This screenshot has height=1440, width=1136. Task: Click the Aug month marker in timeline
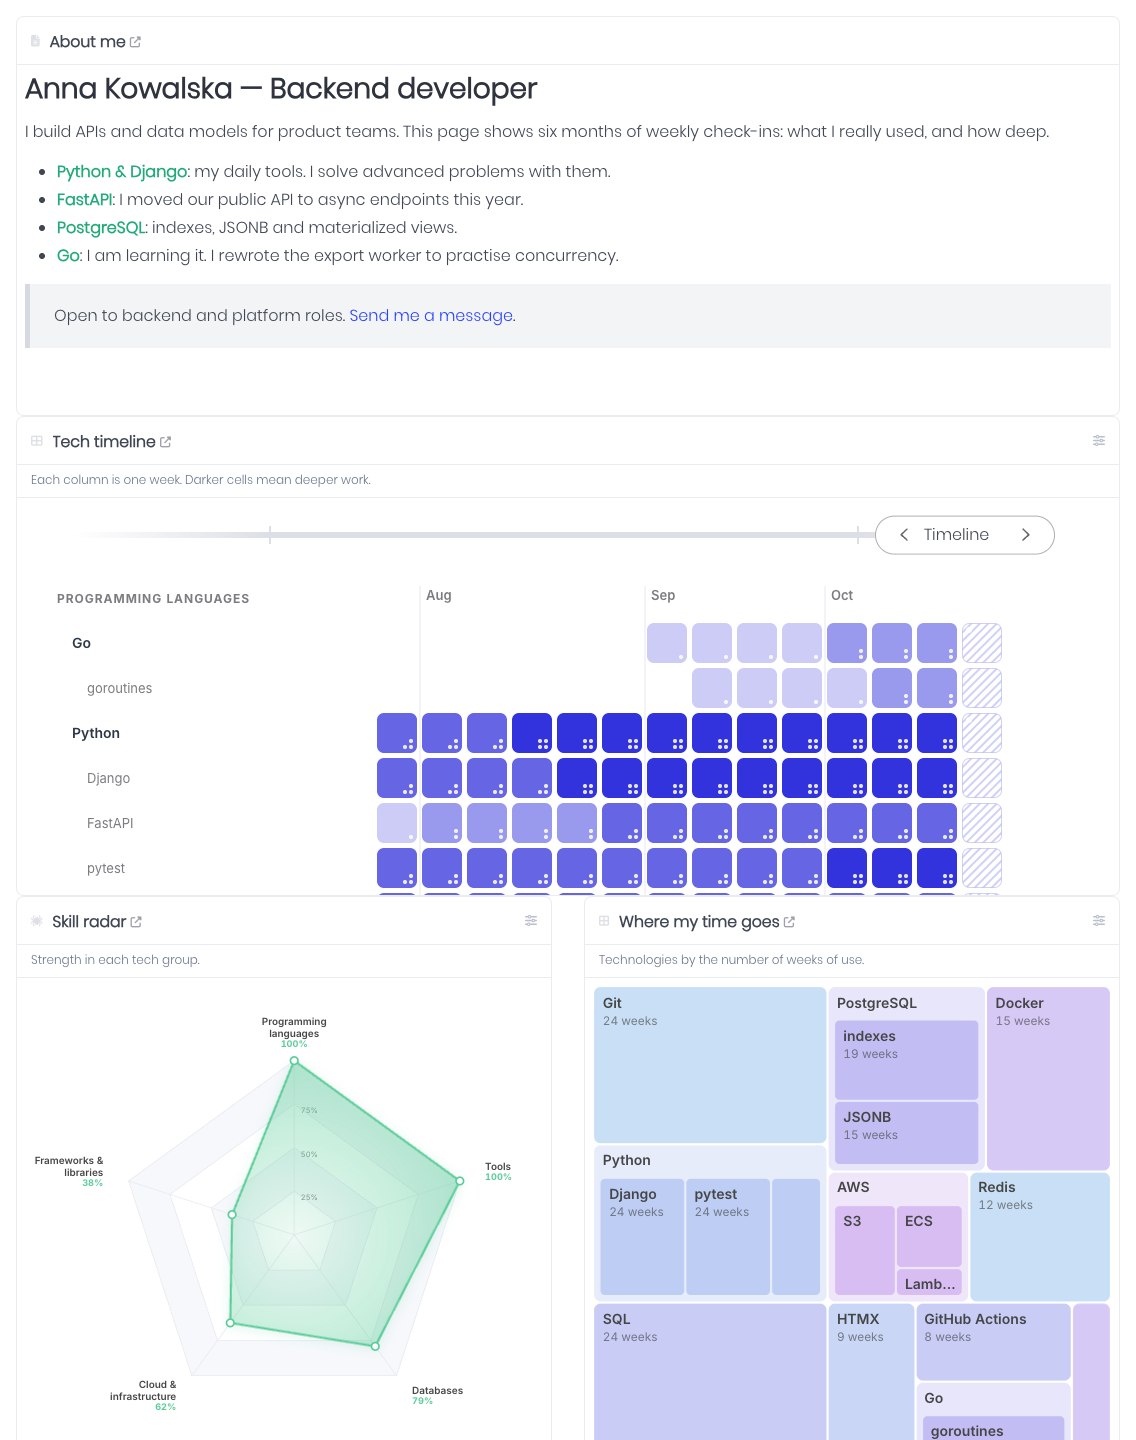439,595
